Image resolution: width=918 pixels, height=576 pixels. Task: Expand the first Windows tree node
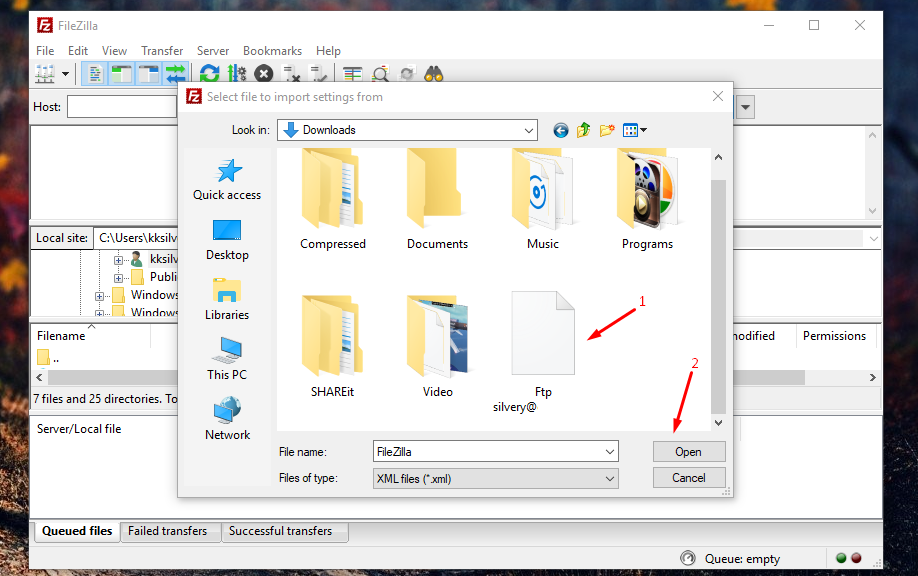100,296
